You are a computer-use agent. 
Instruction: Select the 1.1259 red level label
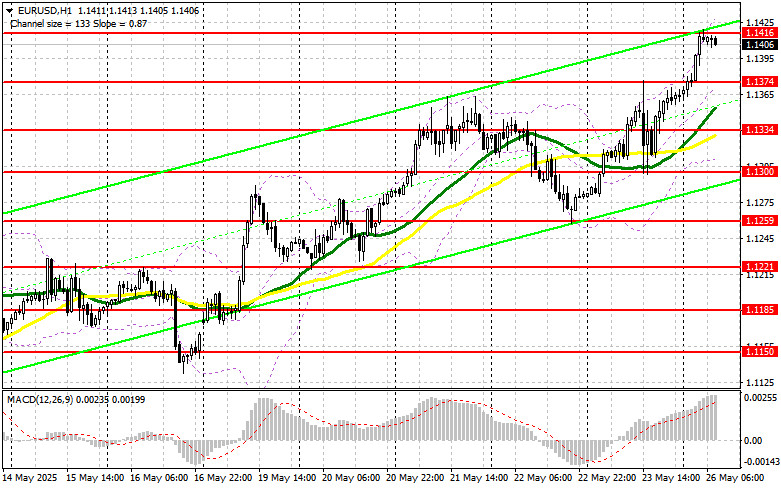coord(760,221)
